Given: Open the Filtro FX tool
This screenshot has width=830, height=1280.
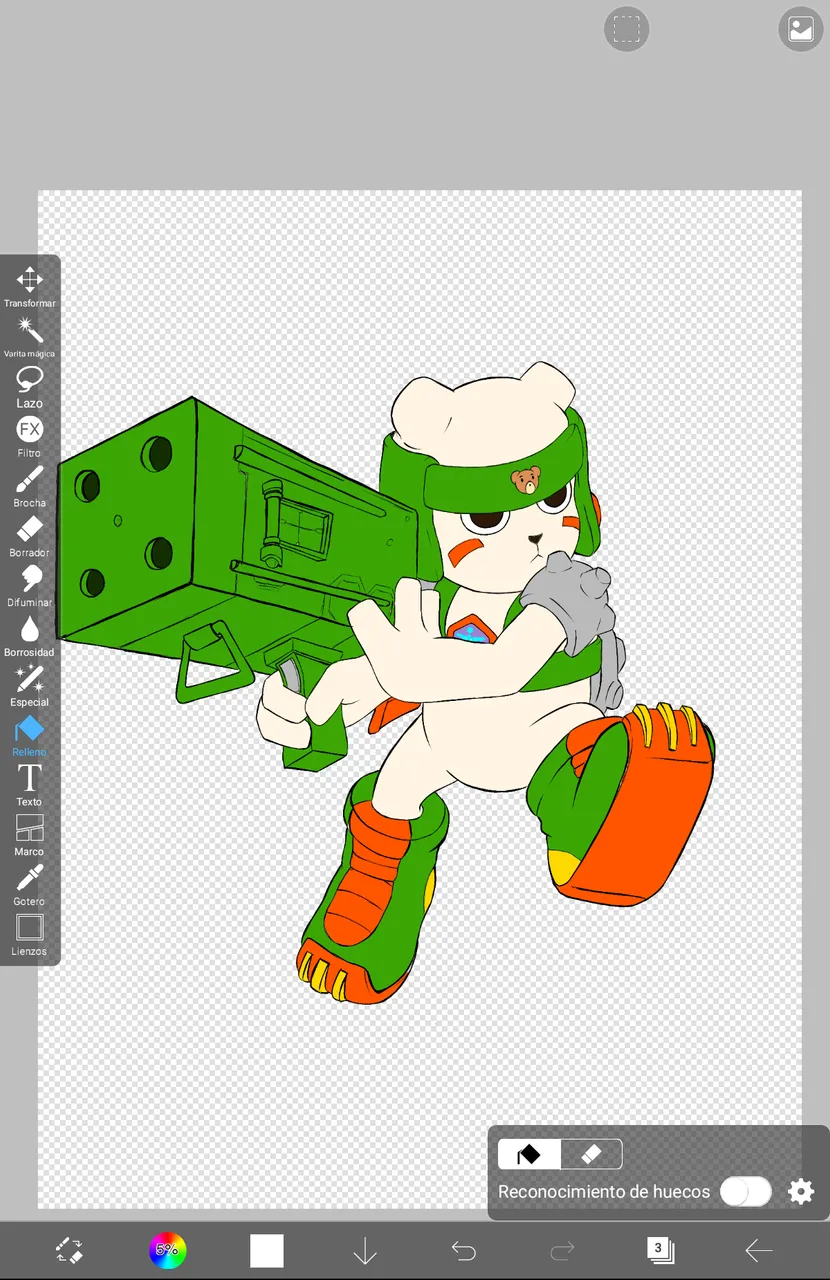Looking at the screenshot, I should click(29, 436).
